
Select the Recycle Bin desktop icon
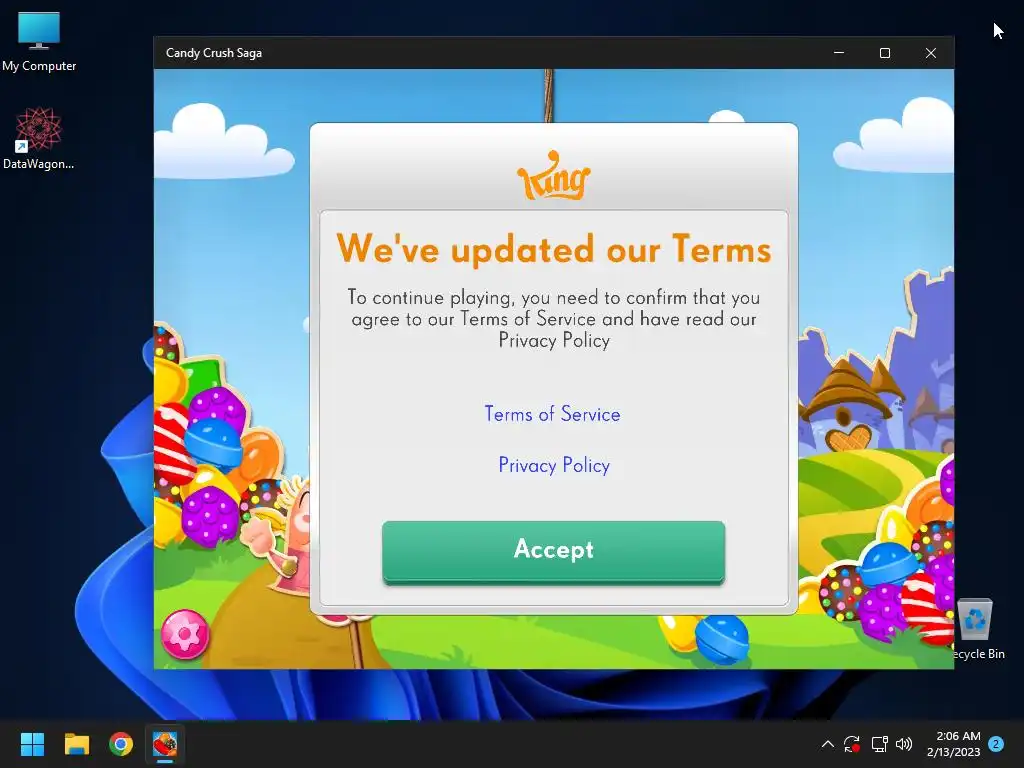[977, 630]
